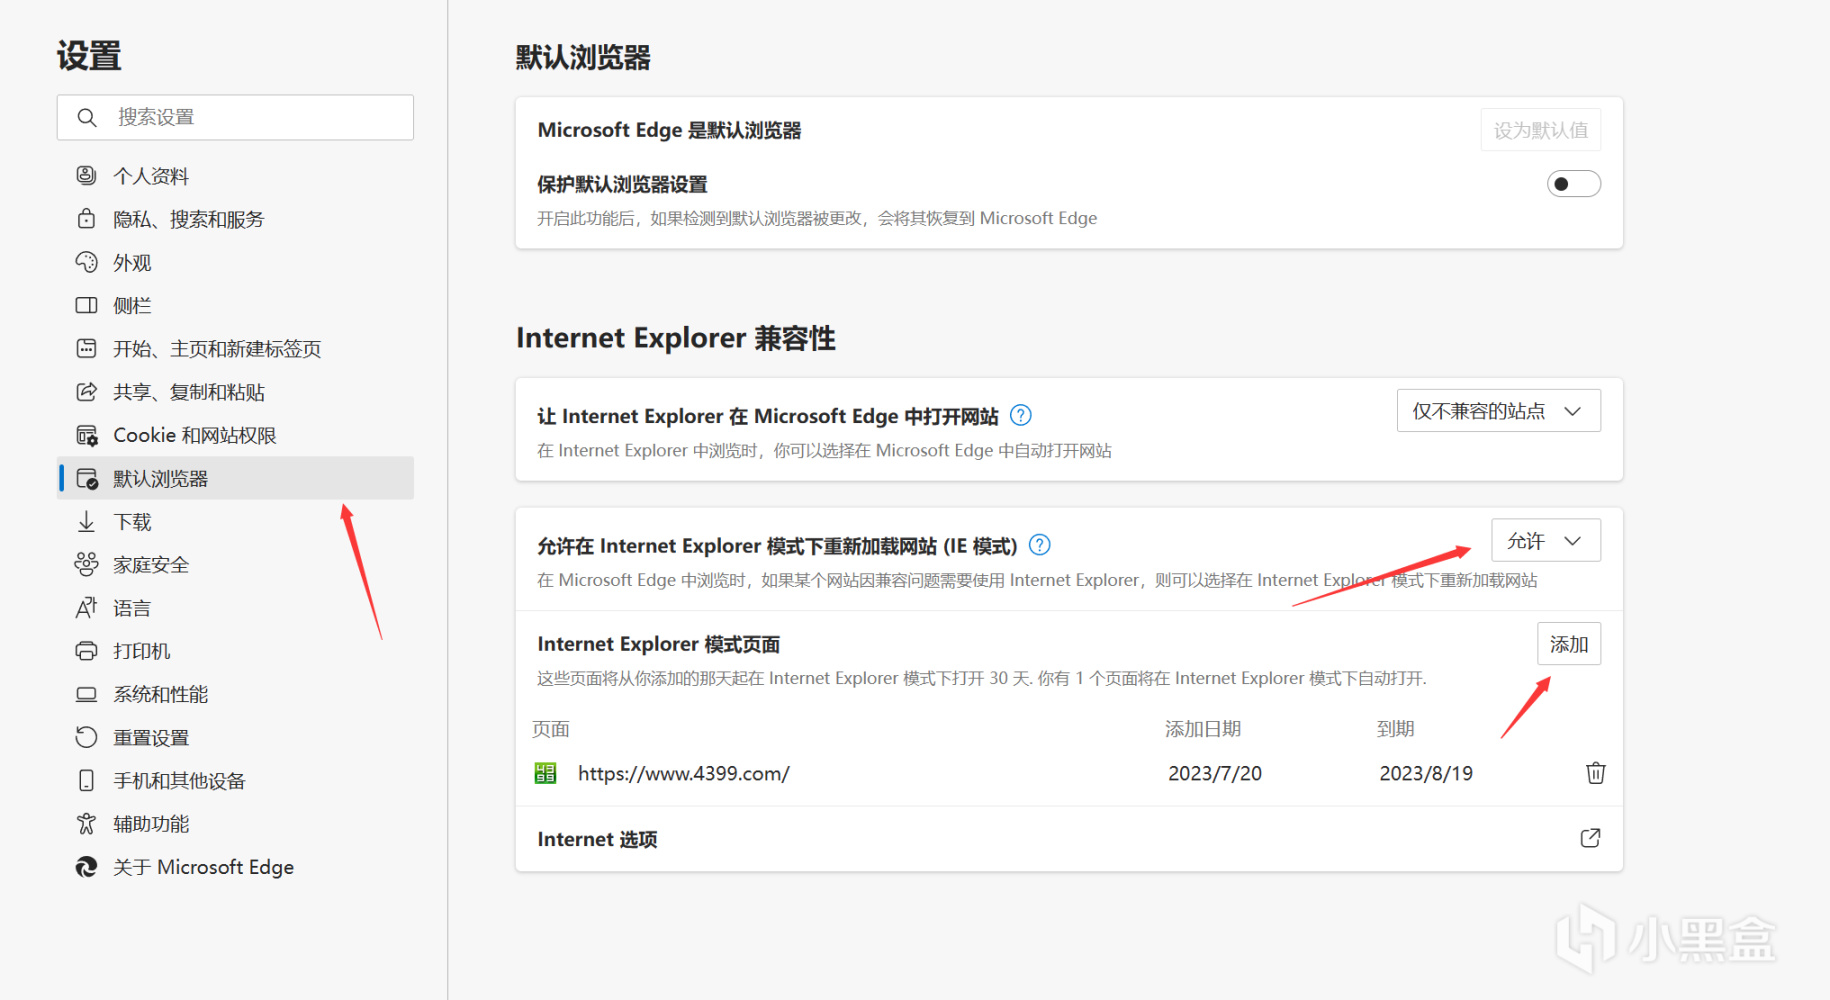Click the 搜索设置 search field
Screen dimensions: 1830x1000
(x=236, y=118)
